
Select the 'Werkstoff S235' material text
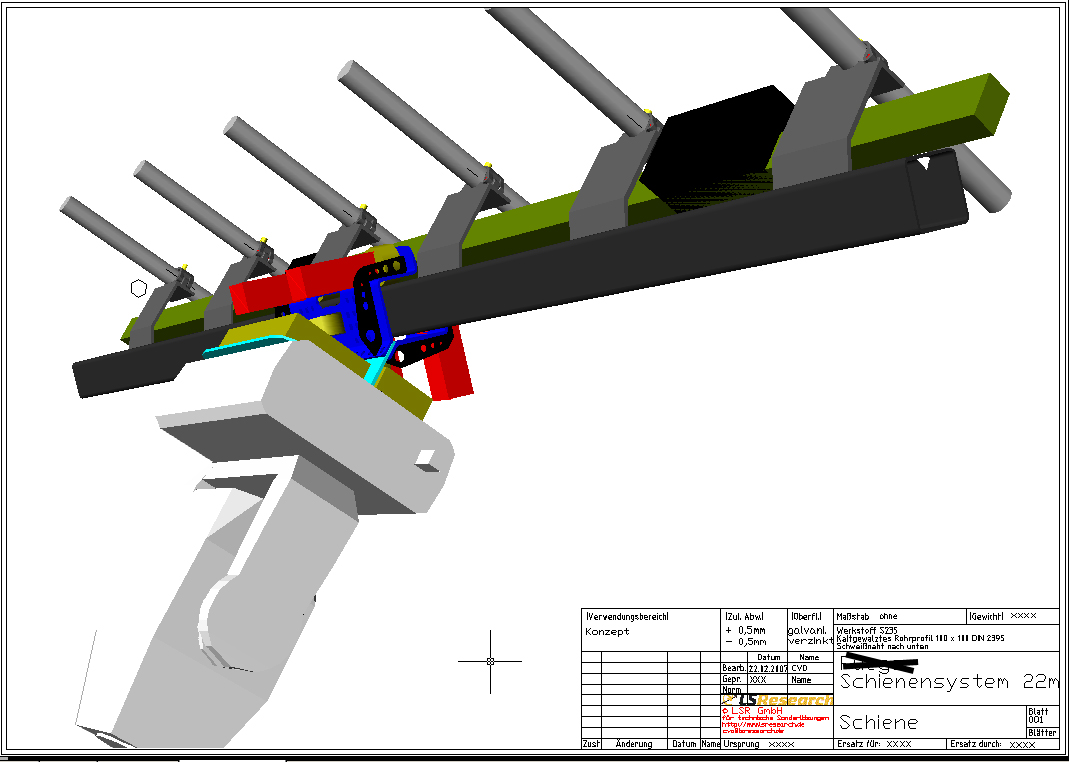[866, 630]
